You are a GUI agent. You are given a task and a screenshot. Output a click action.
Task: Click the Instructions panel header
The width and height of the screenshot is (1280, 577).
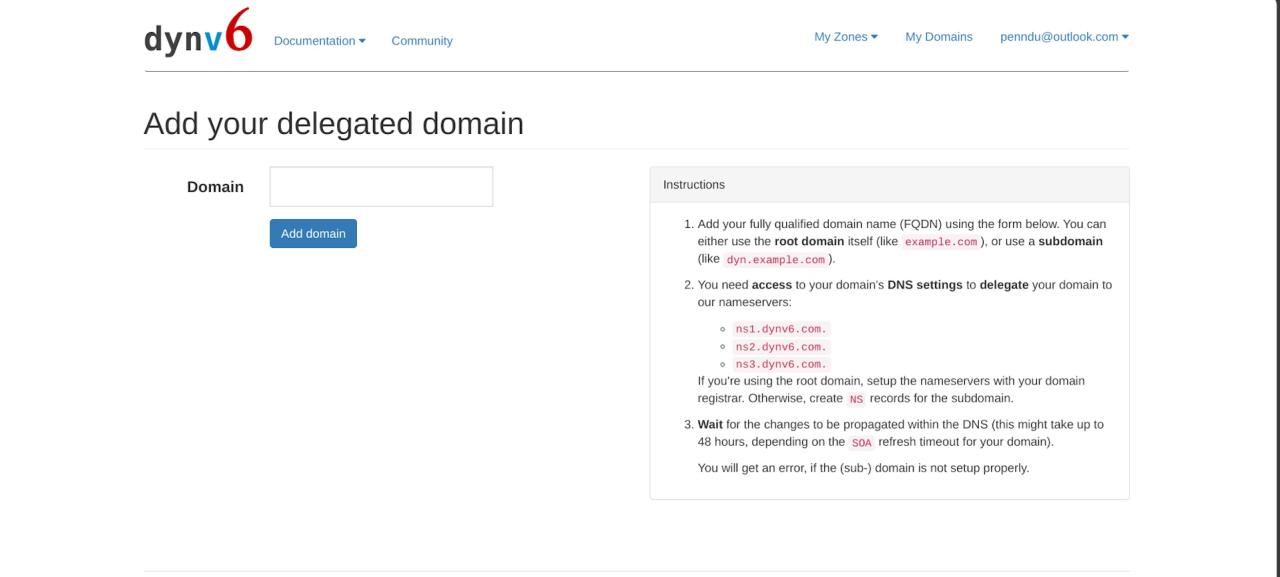point(889,185)
